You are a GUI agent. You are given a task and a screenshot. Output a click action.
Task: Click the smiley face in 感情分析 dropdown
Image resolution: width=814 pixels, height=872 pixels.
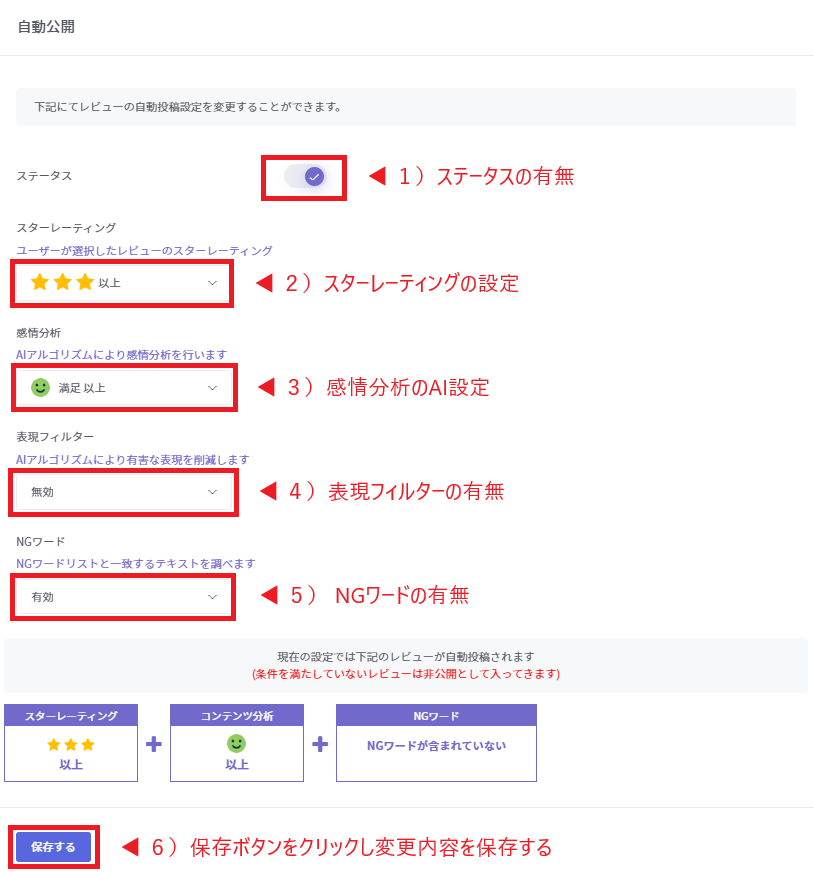(x=40, y=388)
